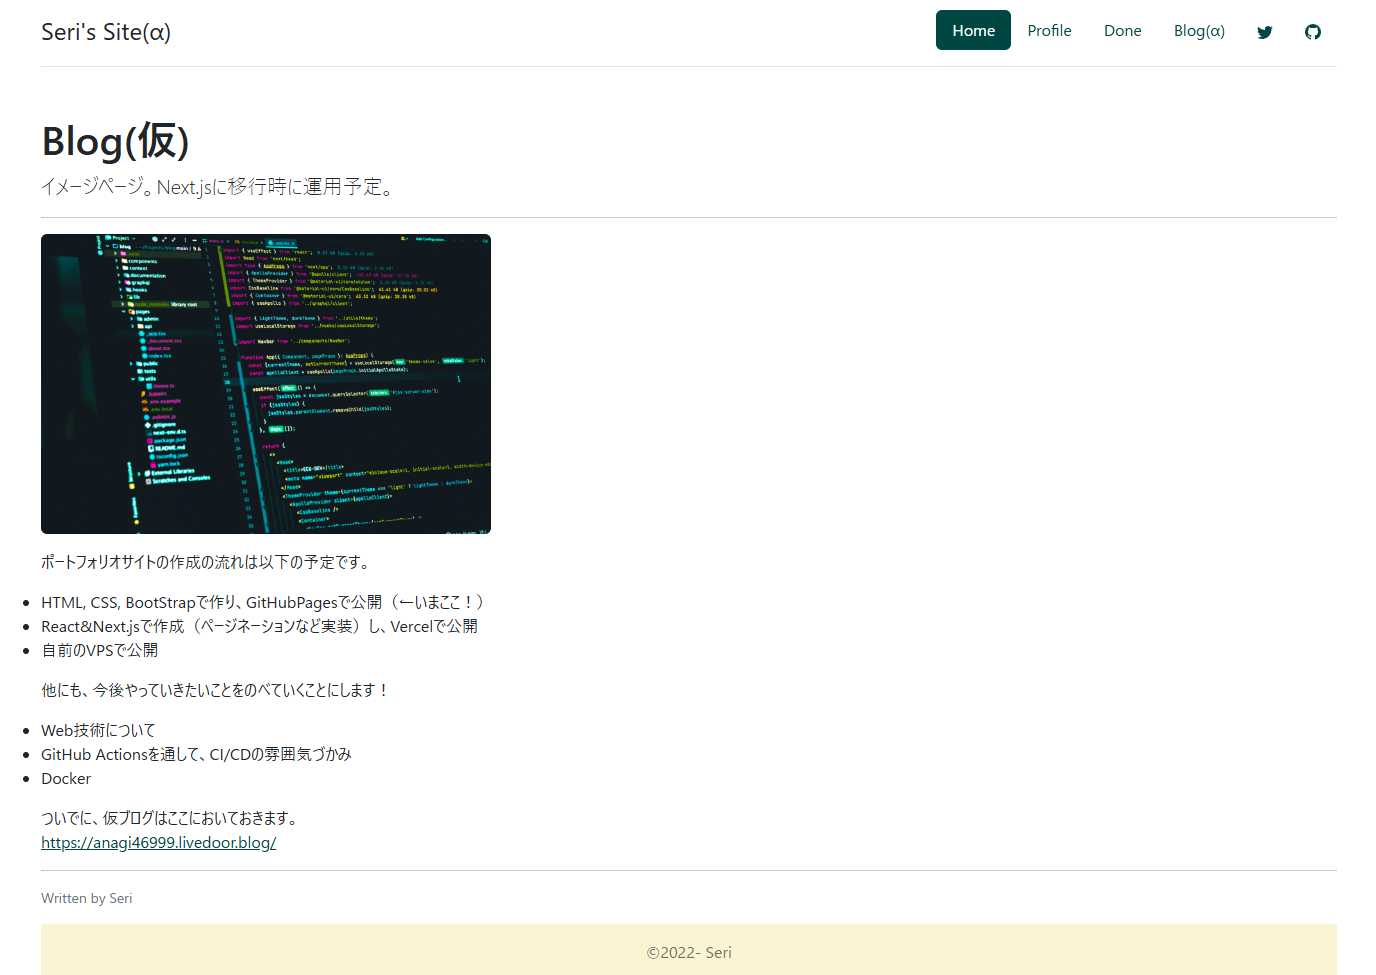Click the Written by Seri text

tap(86, 898)
